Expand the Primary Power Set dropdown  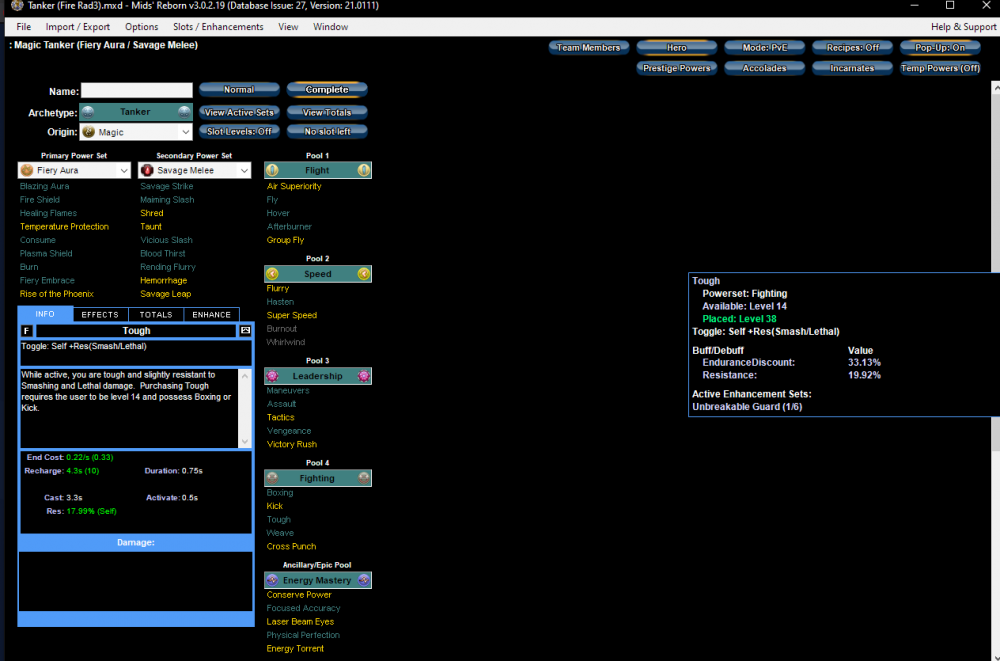tap(124, 171)
